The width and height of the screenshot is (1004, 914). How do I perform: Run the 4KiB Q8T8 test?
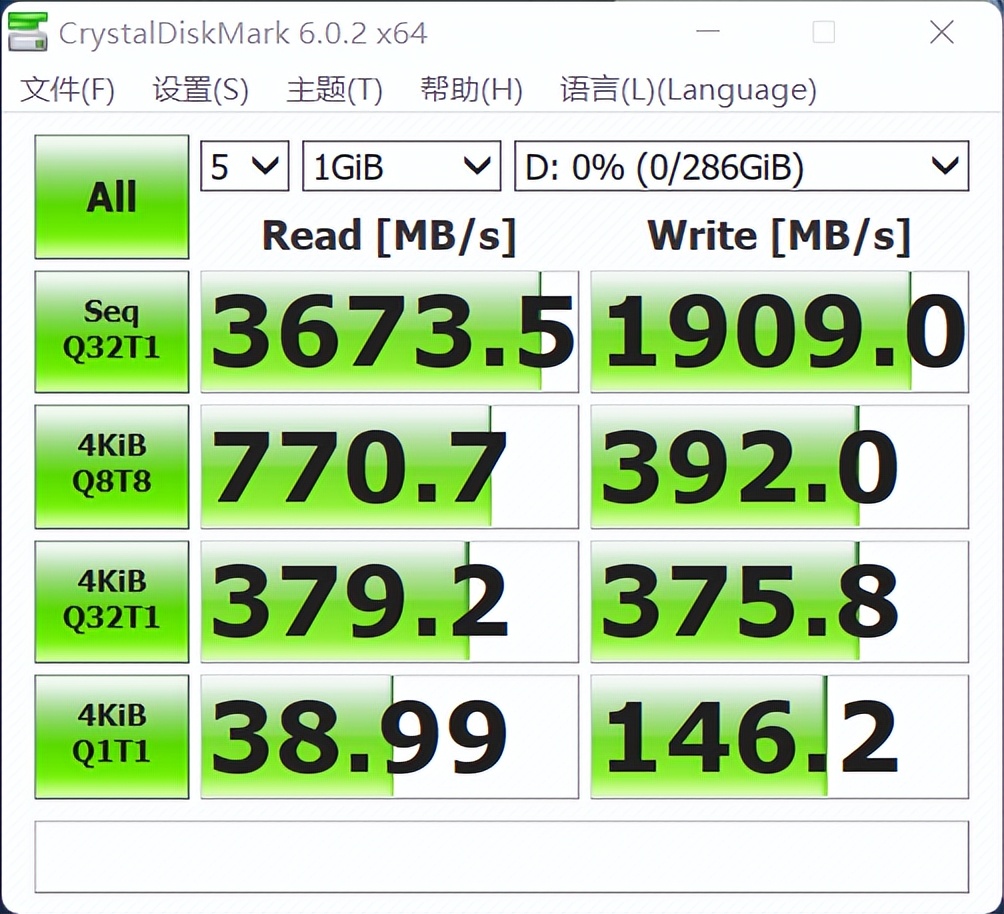[110, 465]
